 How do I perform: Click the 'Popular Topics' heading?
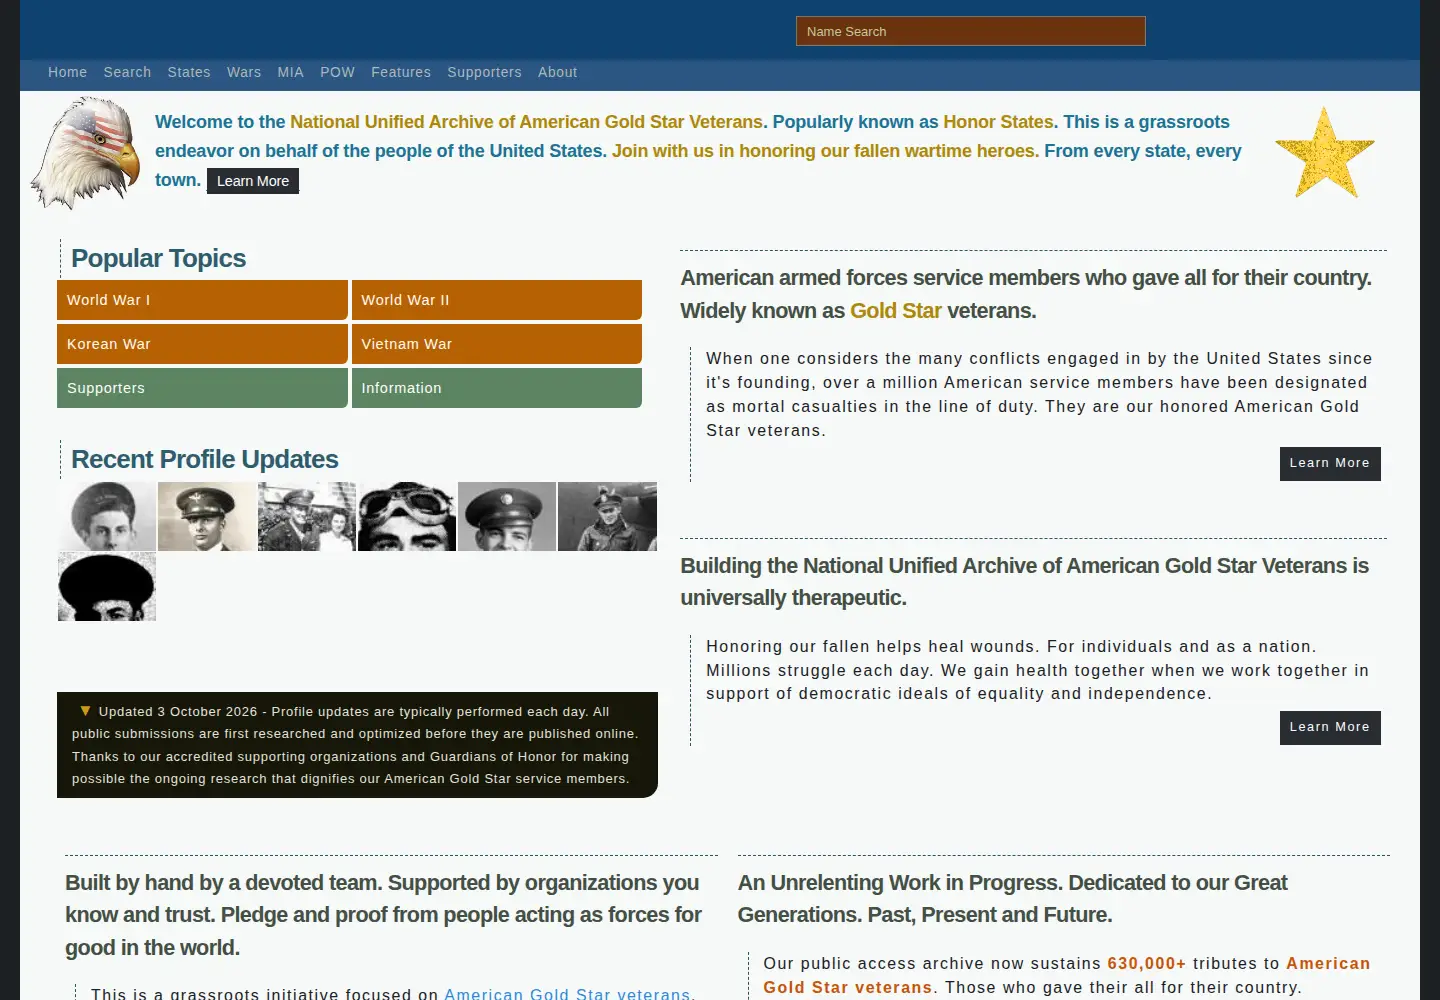(x=158, y=258)
